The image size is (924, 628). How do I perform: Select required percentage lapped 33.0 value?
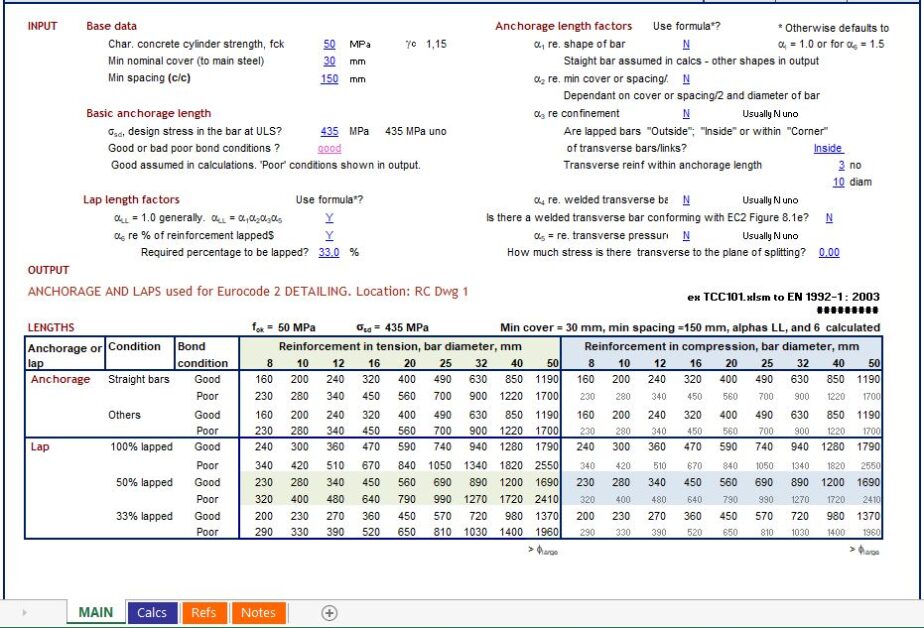pyautogui.click(x=329, y=252)
